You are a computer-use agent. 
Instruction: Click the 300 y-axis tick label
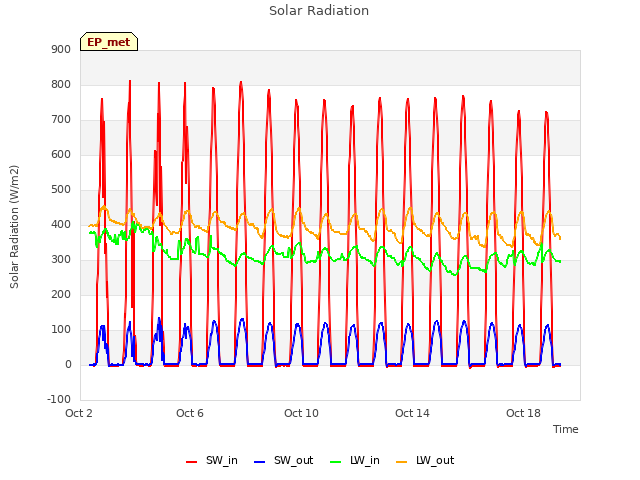61,260
